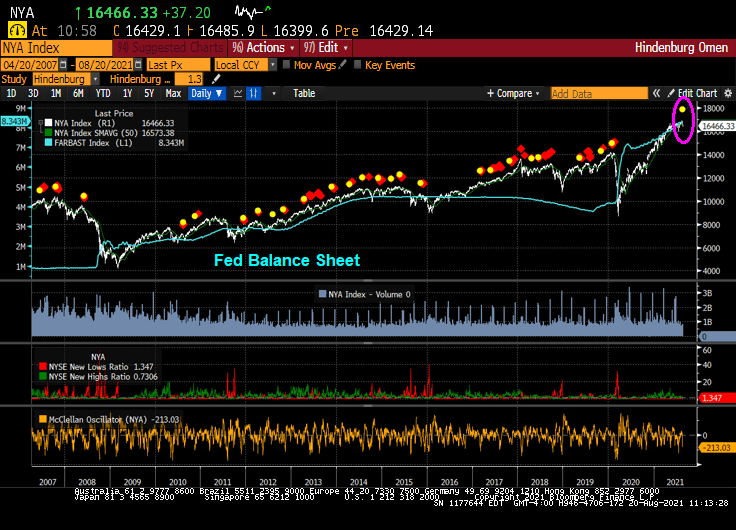Click the Compare button

[x=514, y=93]
